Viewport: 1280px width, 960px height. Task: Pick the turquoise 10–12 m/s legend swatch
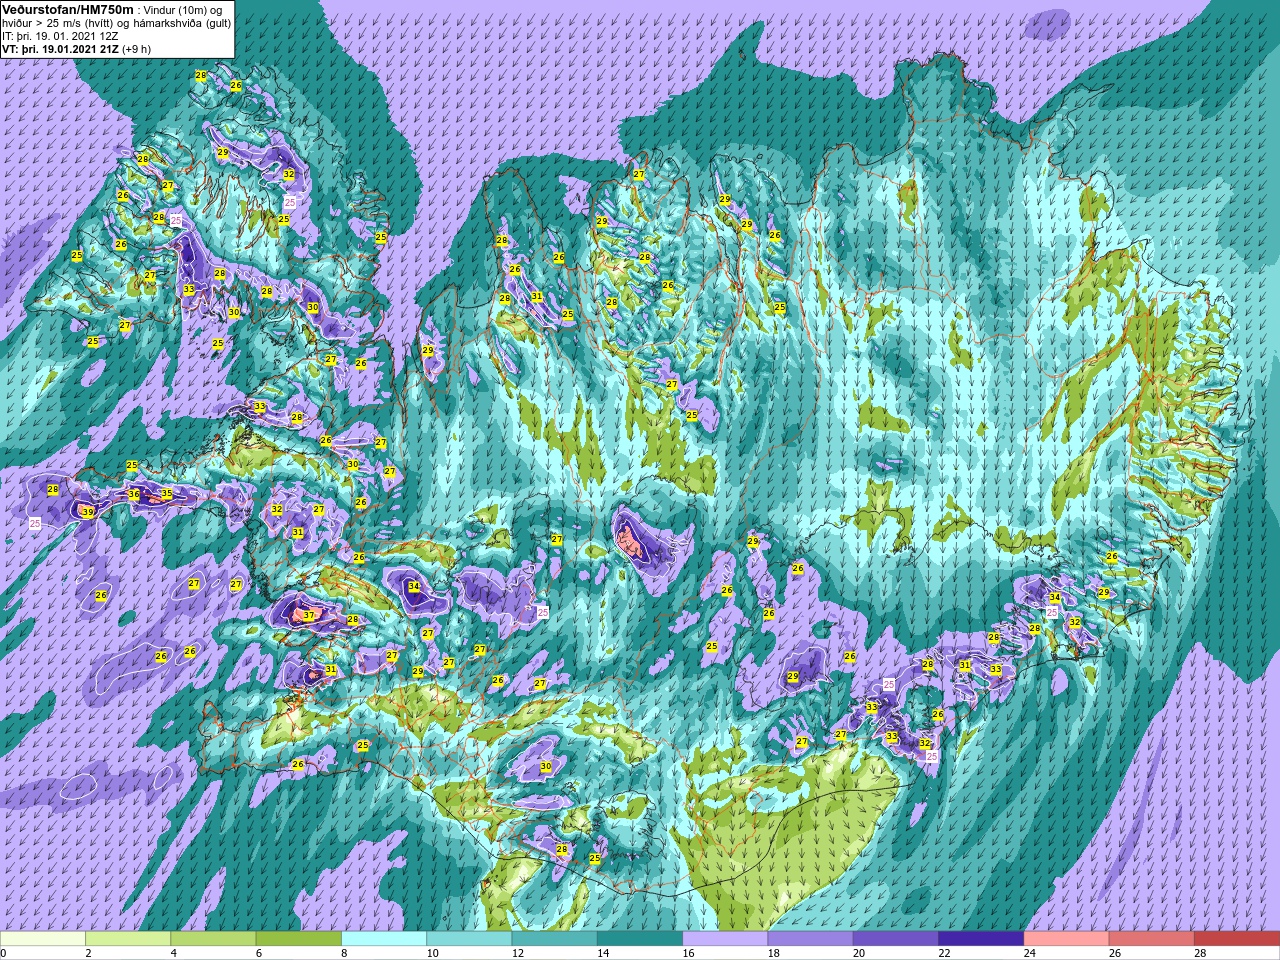[469, 939]
